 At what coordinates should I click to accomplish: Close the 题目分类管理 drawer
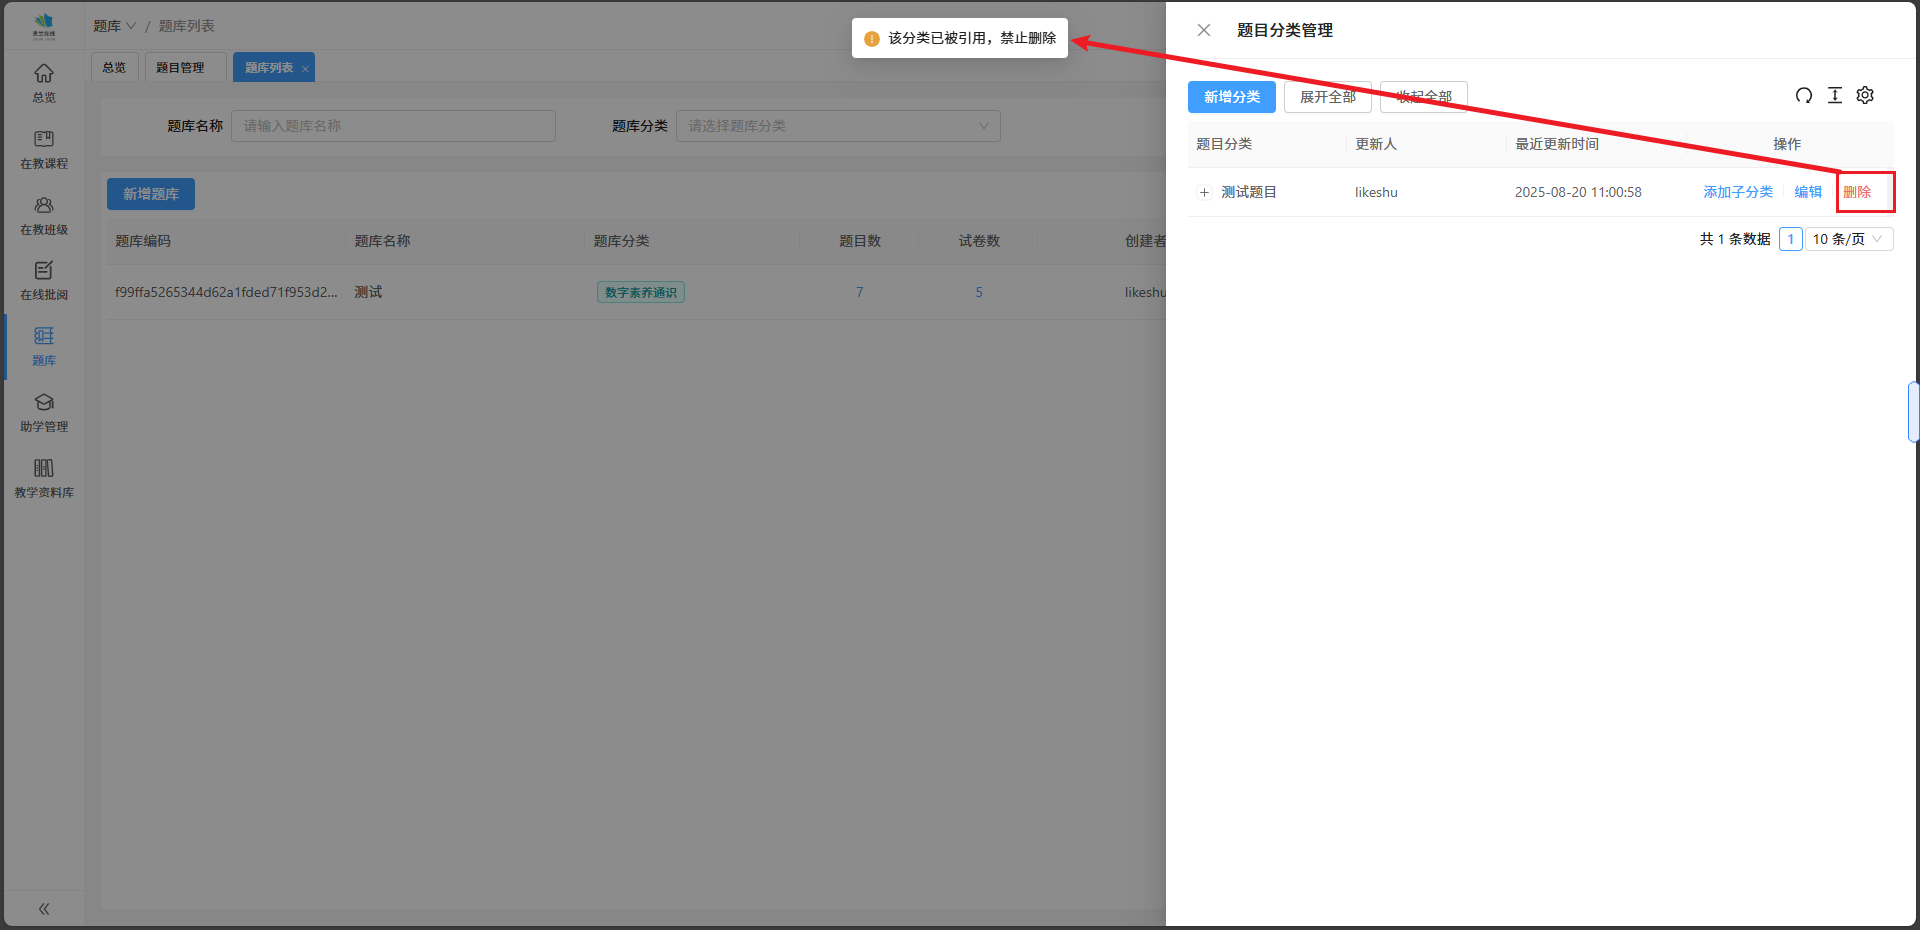pyautogui.click(x=1204, y=30)
